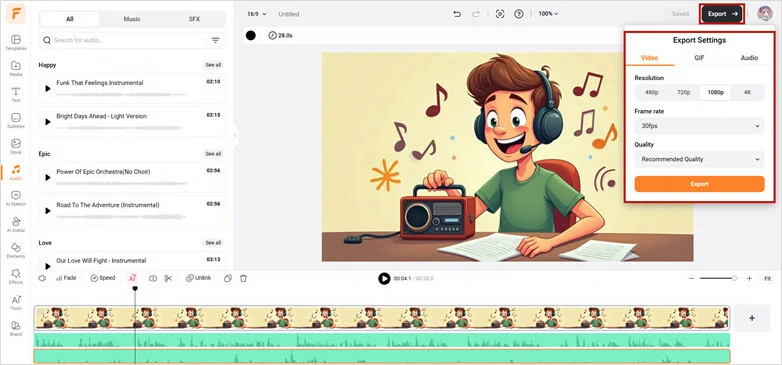Open the Subtitles panel

(x=16, y=120)
